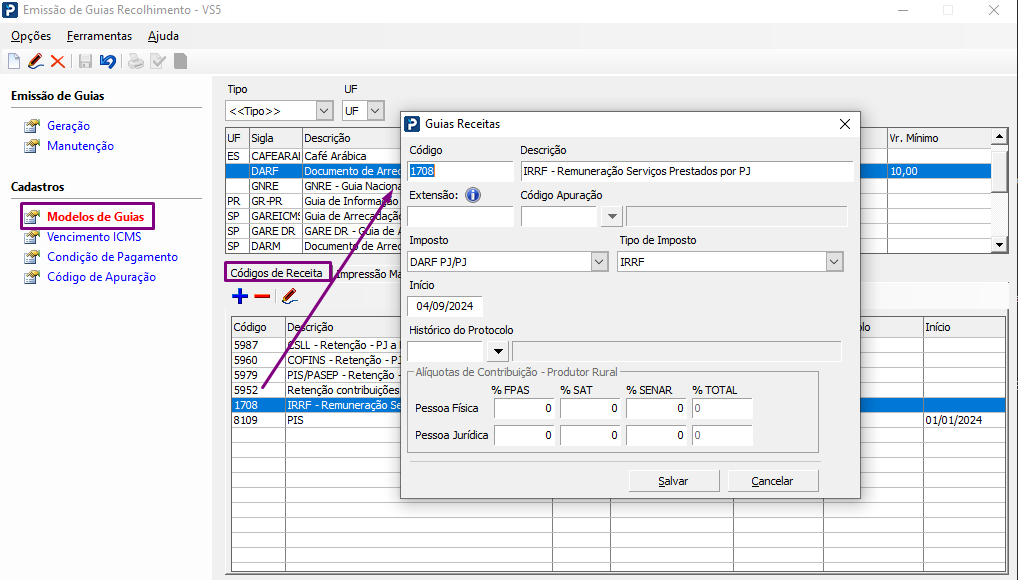
Task: Click the gray document icon in the toolbar
Action: point(180,61)
